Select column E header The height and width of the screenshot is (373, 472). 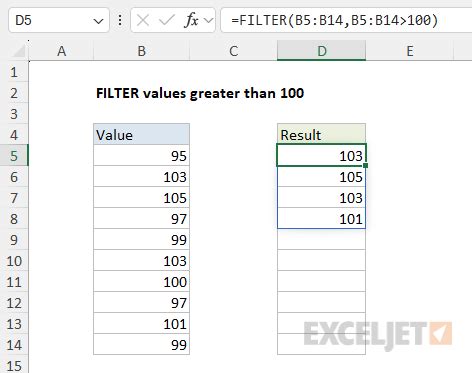[x=410, y=51]
